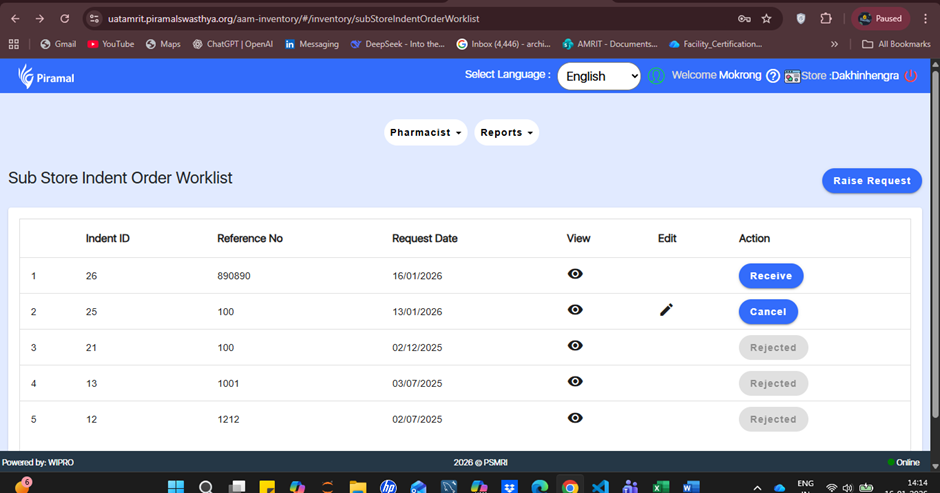940x493 pixels.
Task: View details of indent ID 26
Action: pyautogui.click(x=575, y=274)
